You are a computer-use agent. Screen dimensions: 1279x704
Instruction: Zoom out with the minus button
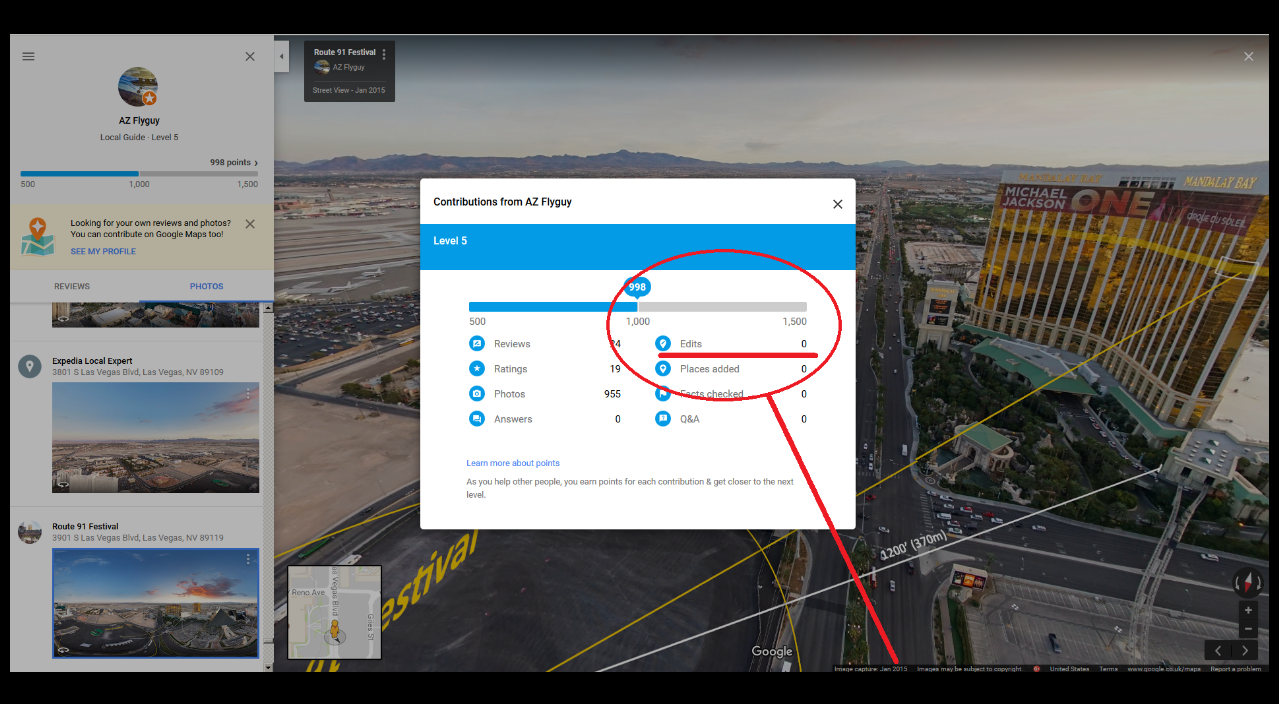click(x=1247, y=629)
